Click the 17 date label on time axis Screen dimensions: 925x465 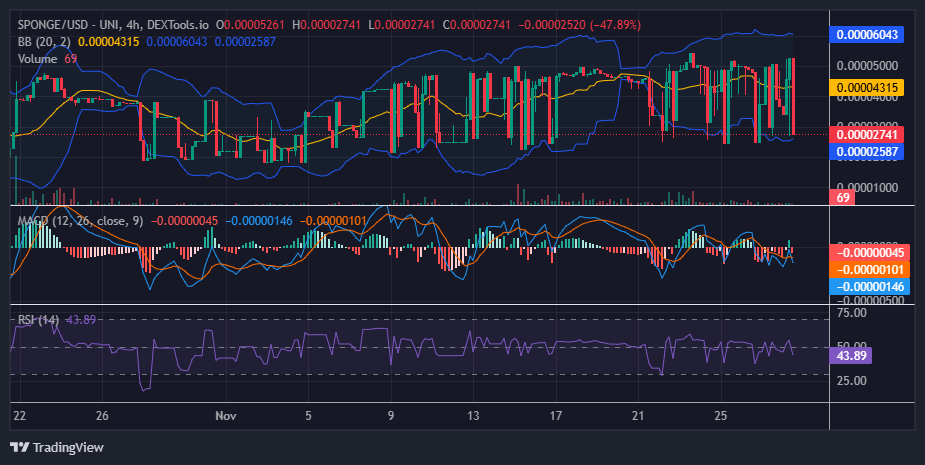click(556, 415)
